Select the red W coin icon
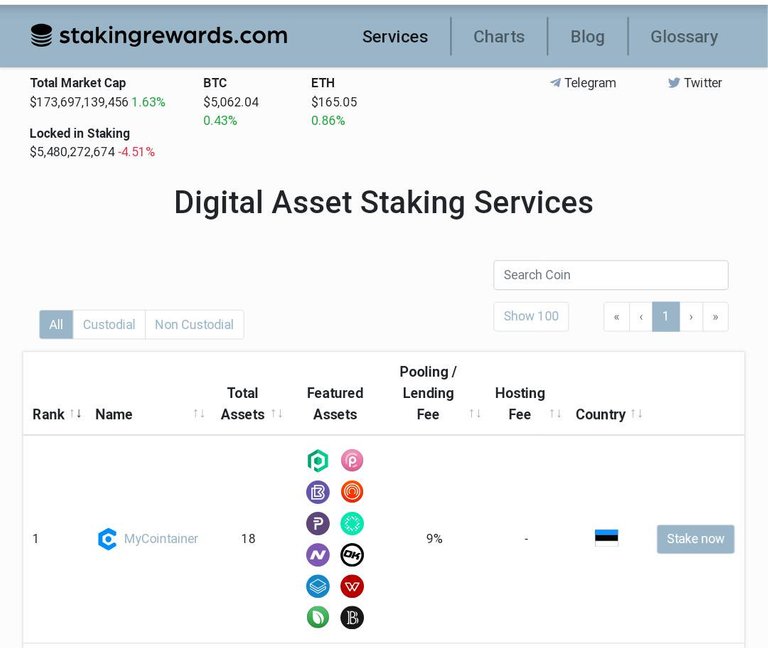The image size is (768, 648). (x=352, y=586)
